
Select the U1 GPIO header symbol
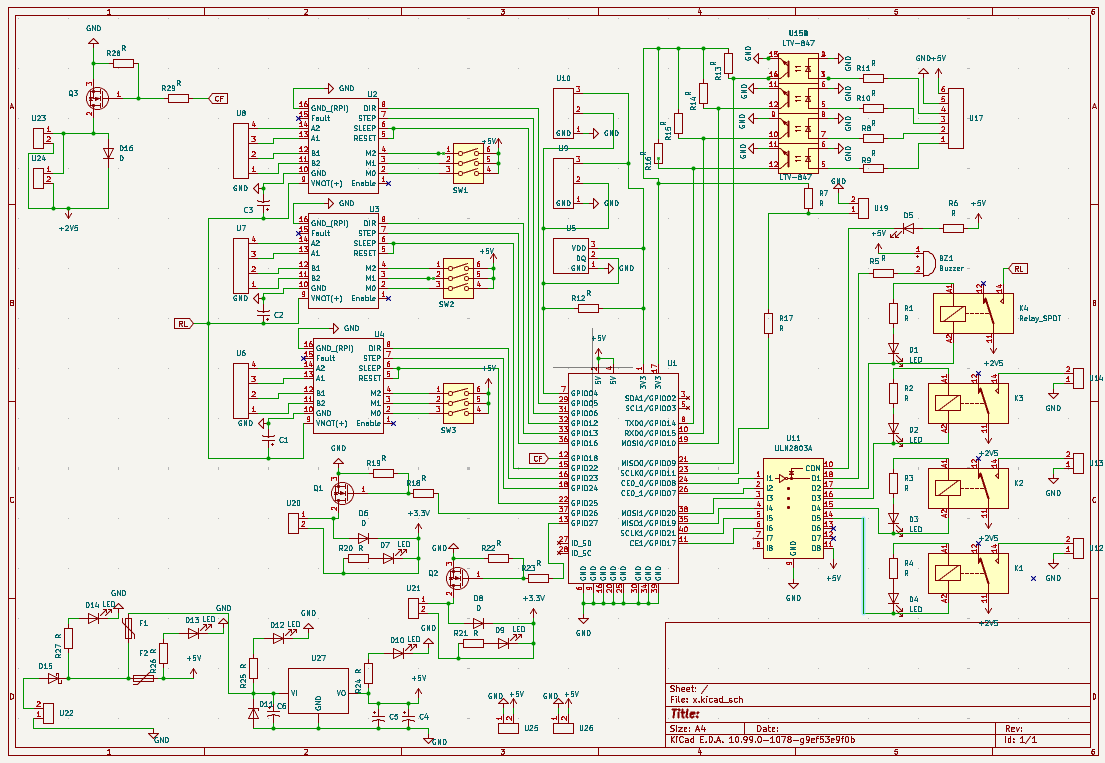pos(624,478)
